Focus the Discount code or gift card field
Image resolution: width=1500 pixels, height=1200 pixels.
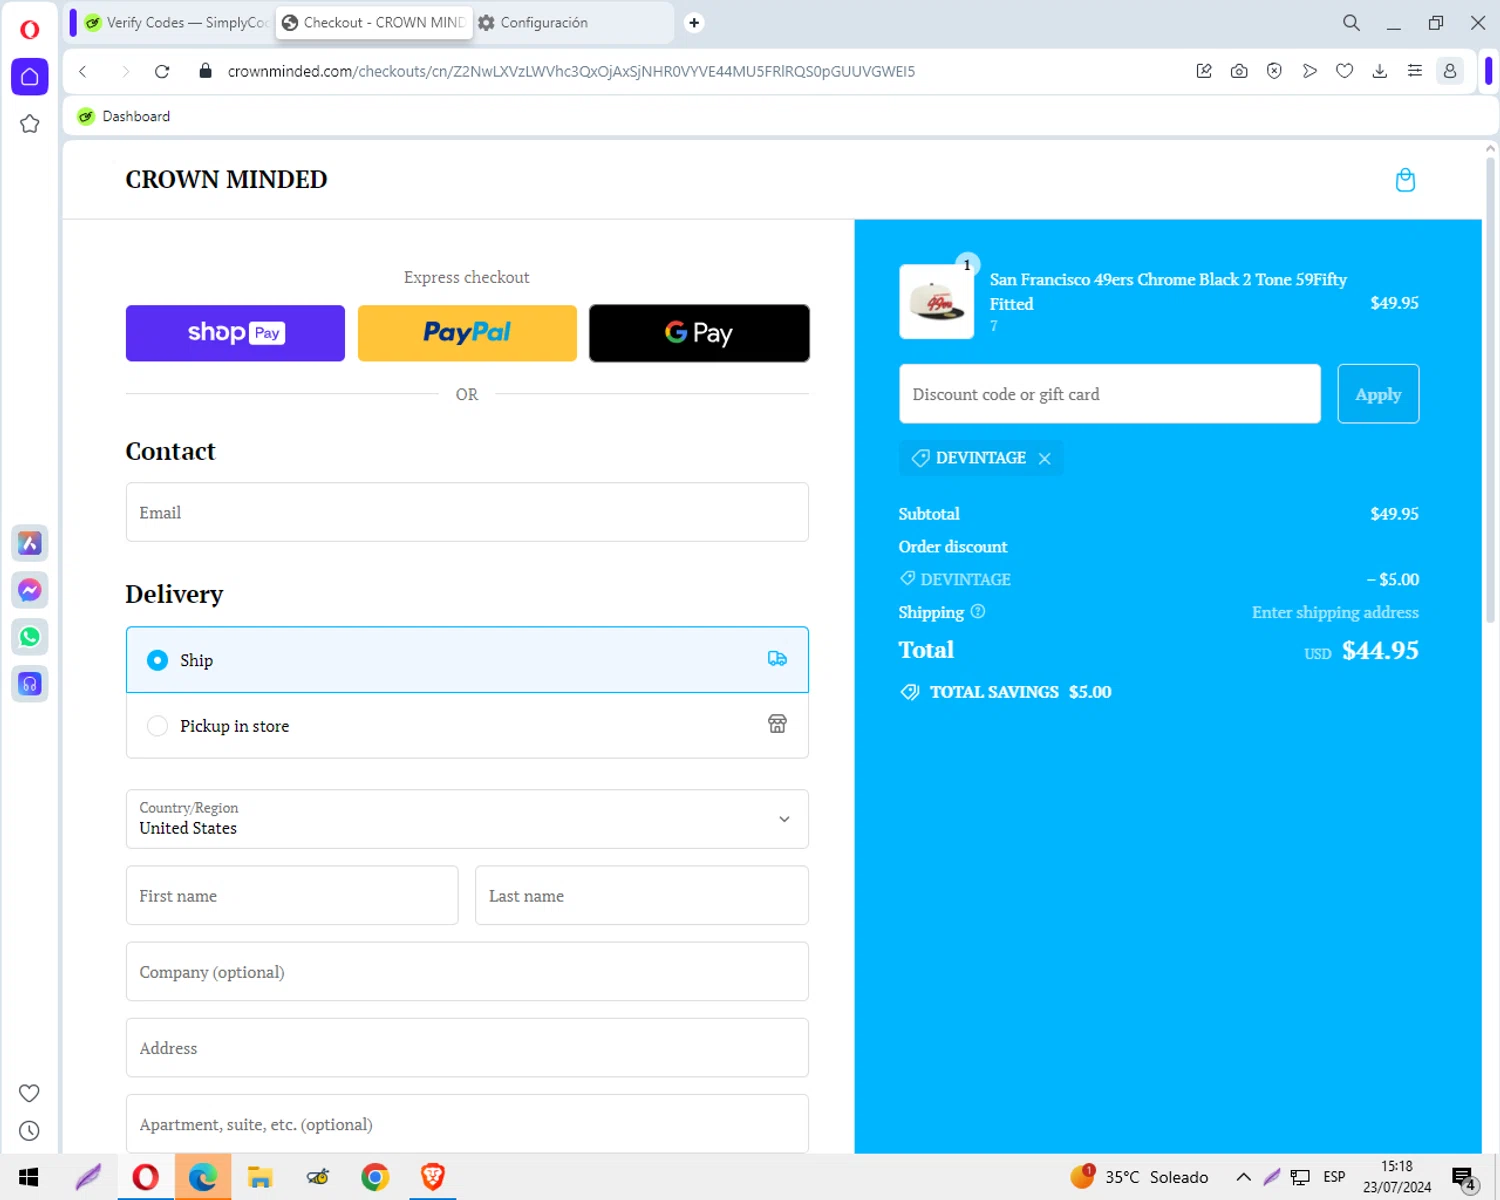[x=1110, y=394]
